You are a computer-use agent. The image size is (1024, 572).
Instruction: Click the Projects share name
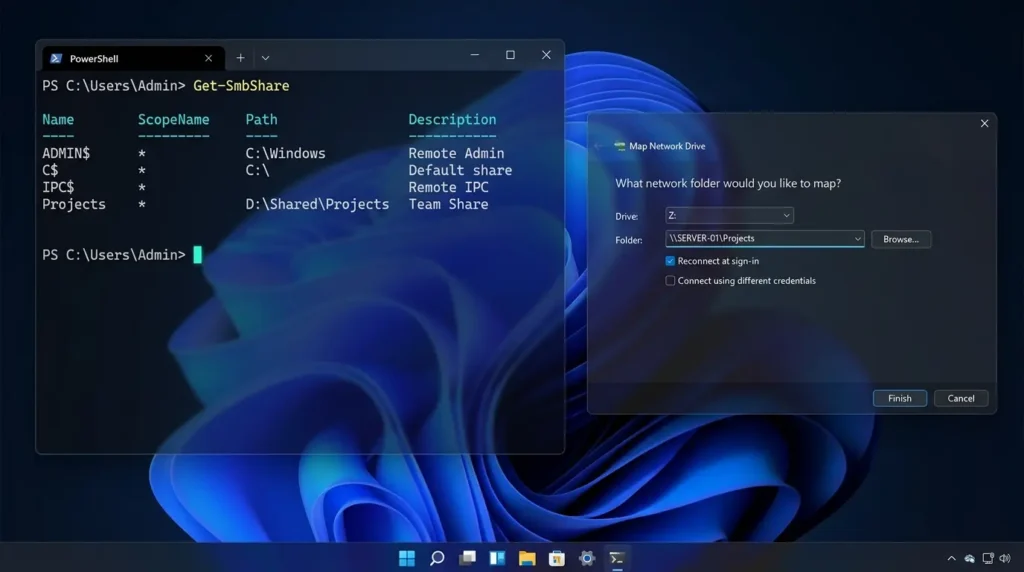pos(74,204)
